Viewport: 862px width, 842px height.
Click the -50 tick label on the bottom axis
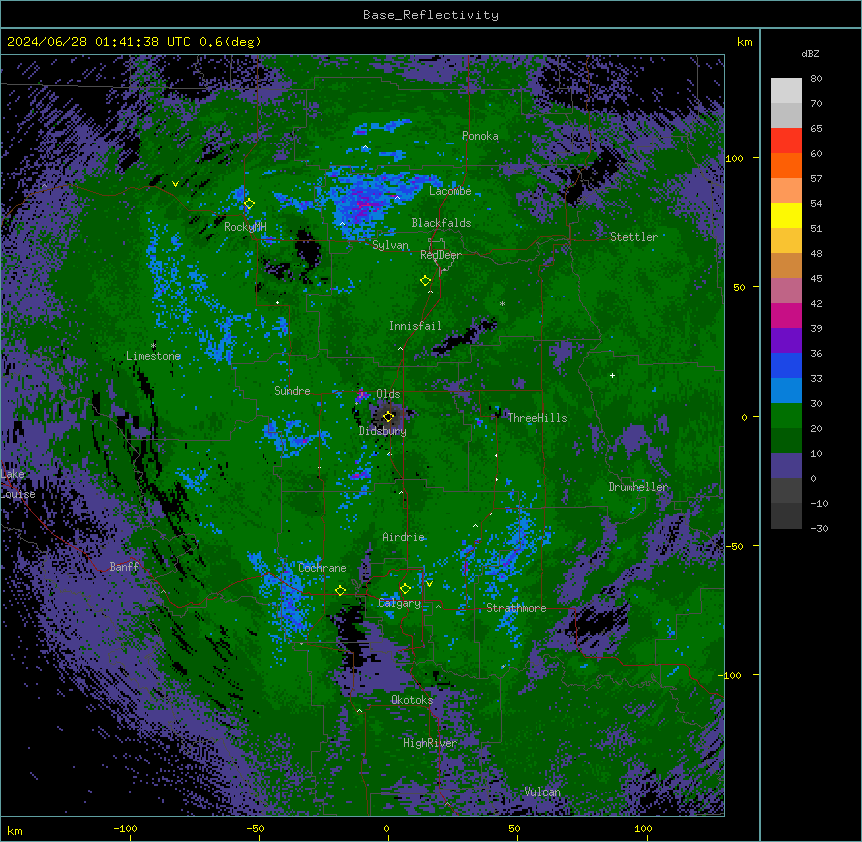point(255,828)
